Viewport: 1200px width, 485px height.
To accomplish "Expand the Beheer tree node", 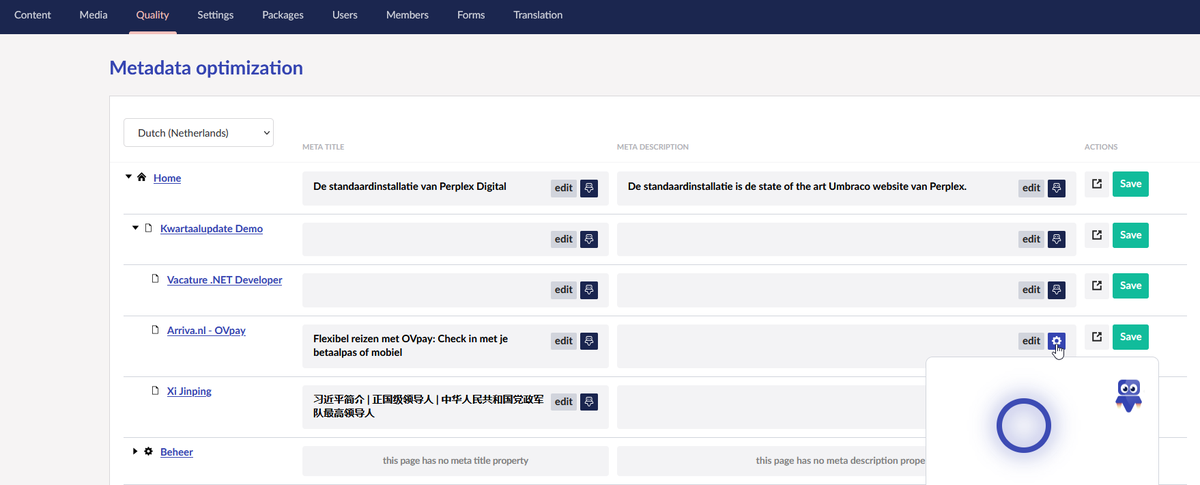I will pyautogui.click(x=135, y=452).
